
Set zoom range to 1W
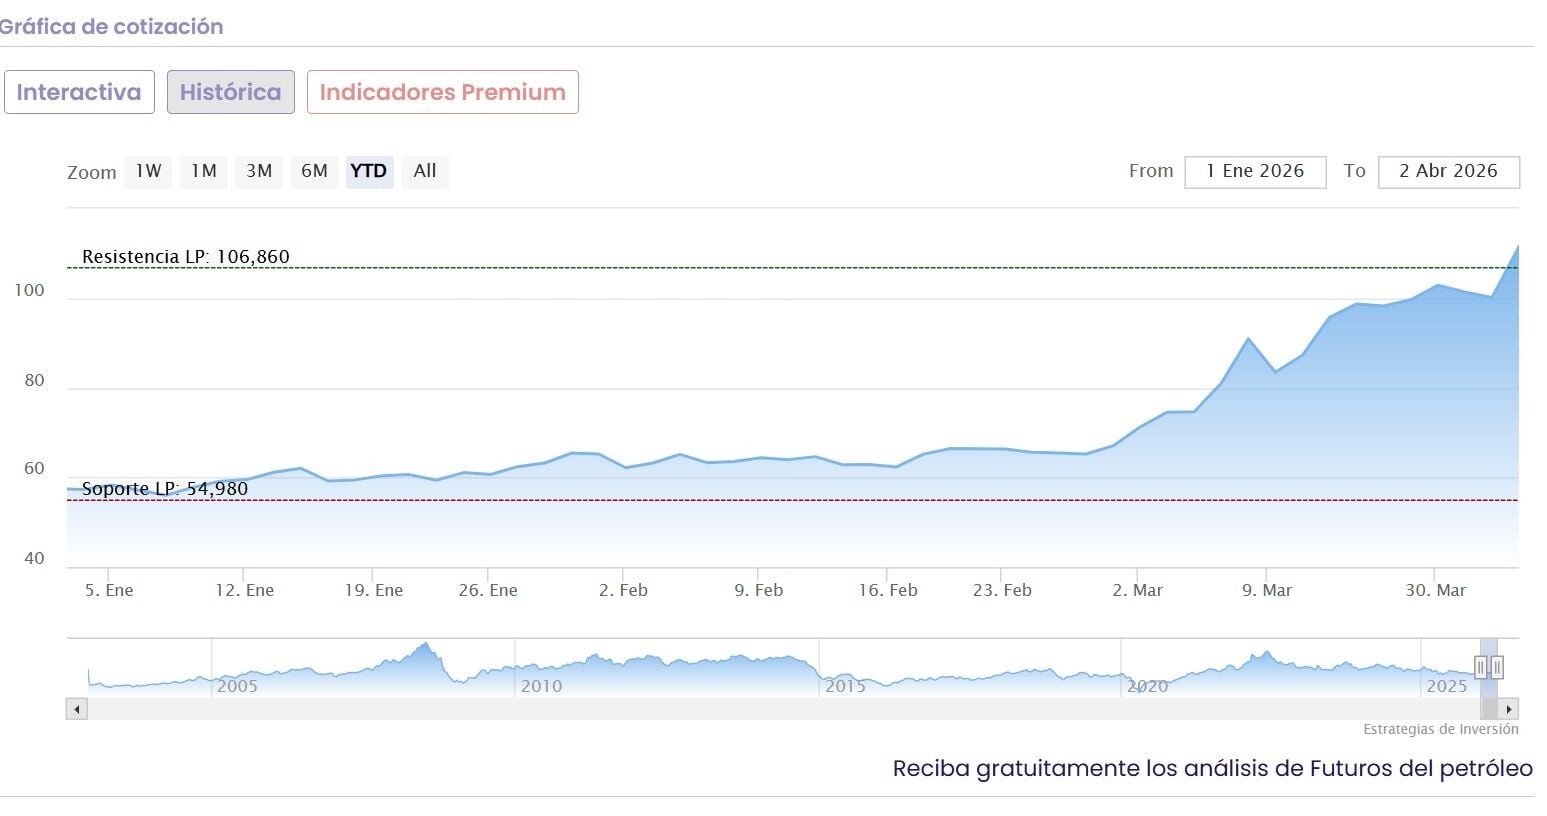pyautogui.click(x=148, y=171)
